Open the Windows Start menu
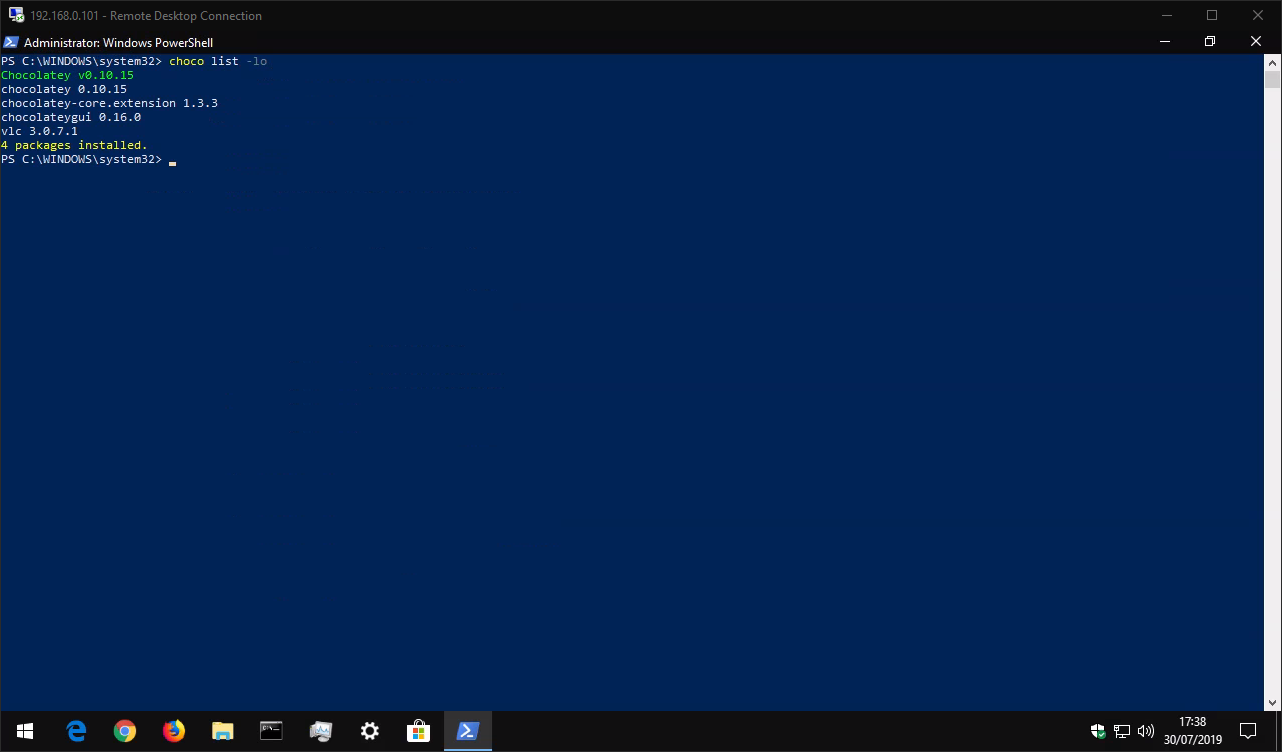Image resolution: width=1282 pixels, height=752 pixels. click(24, 731)
